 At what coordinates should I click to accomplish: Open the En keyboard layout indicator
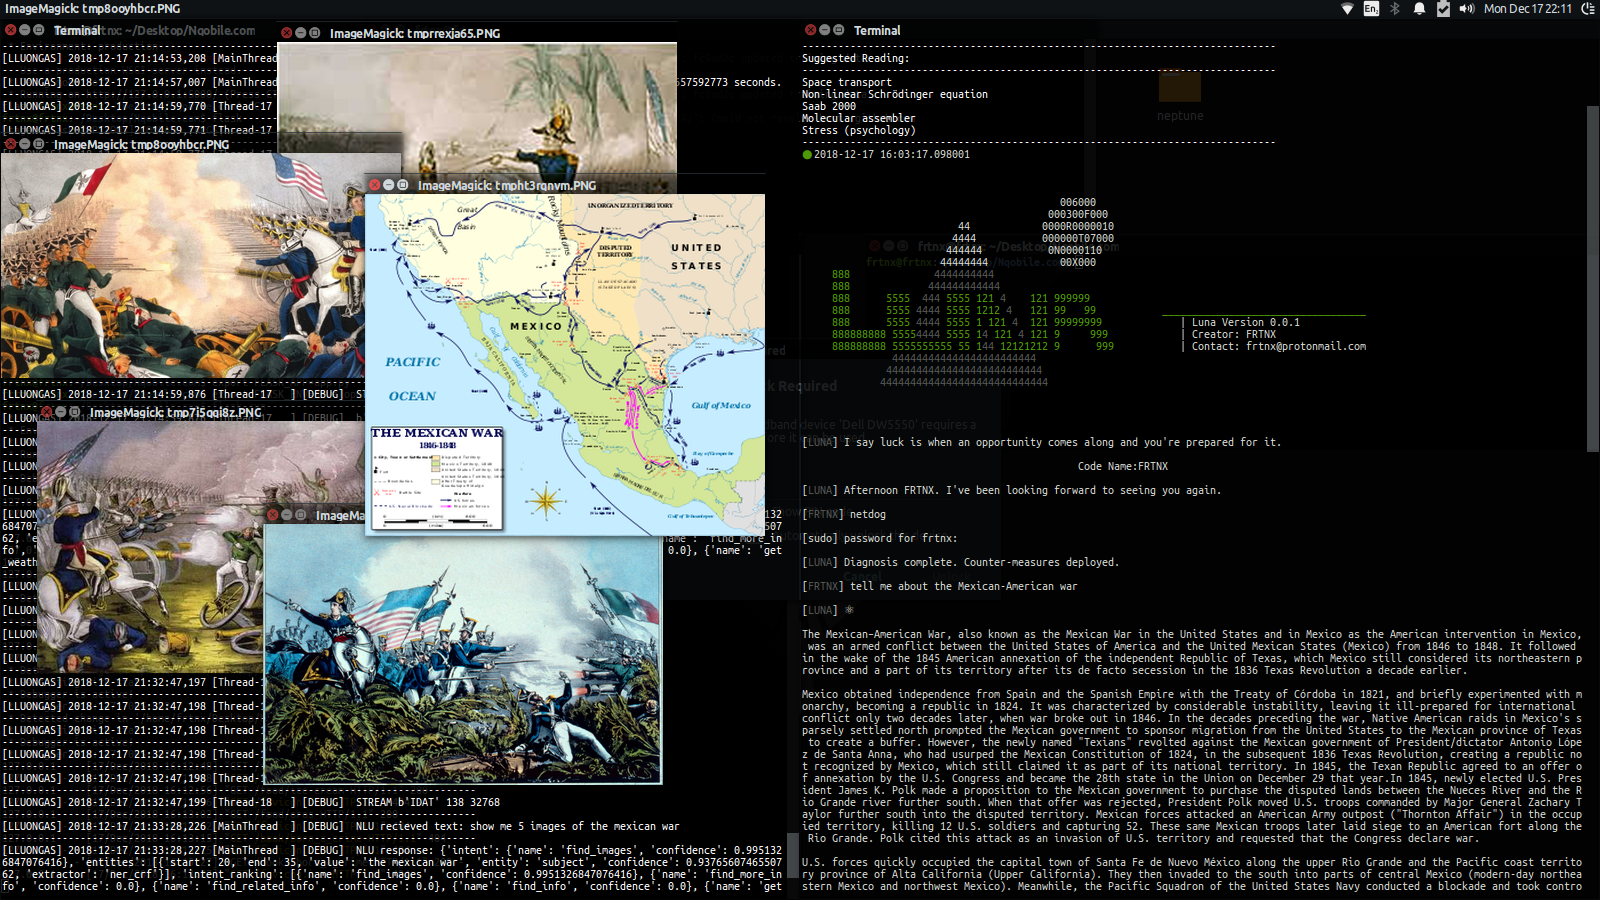point(1371,9)
